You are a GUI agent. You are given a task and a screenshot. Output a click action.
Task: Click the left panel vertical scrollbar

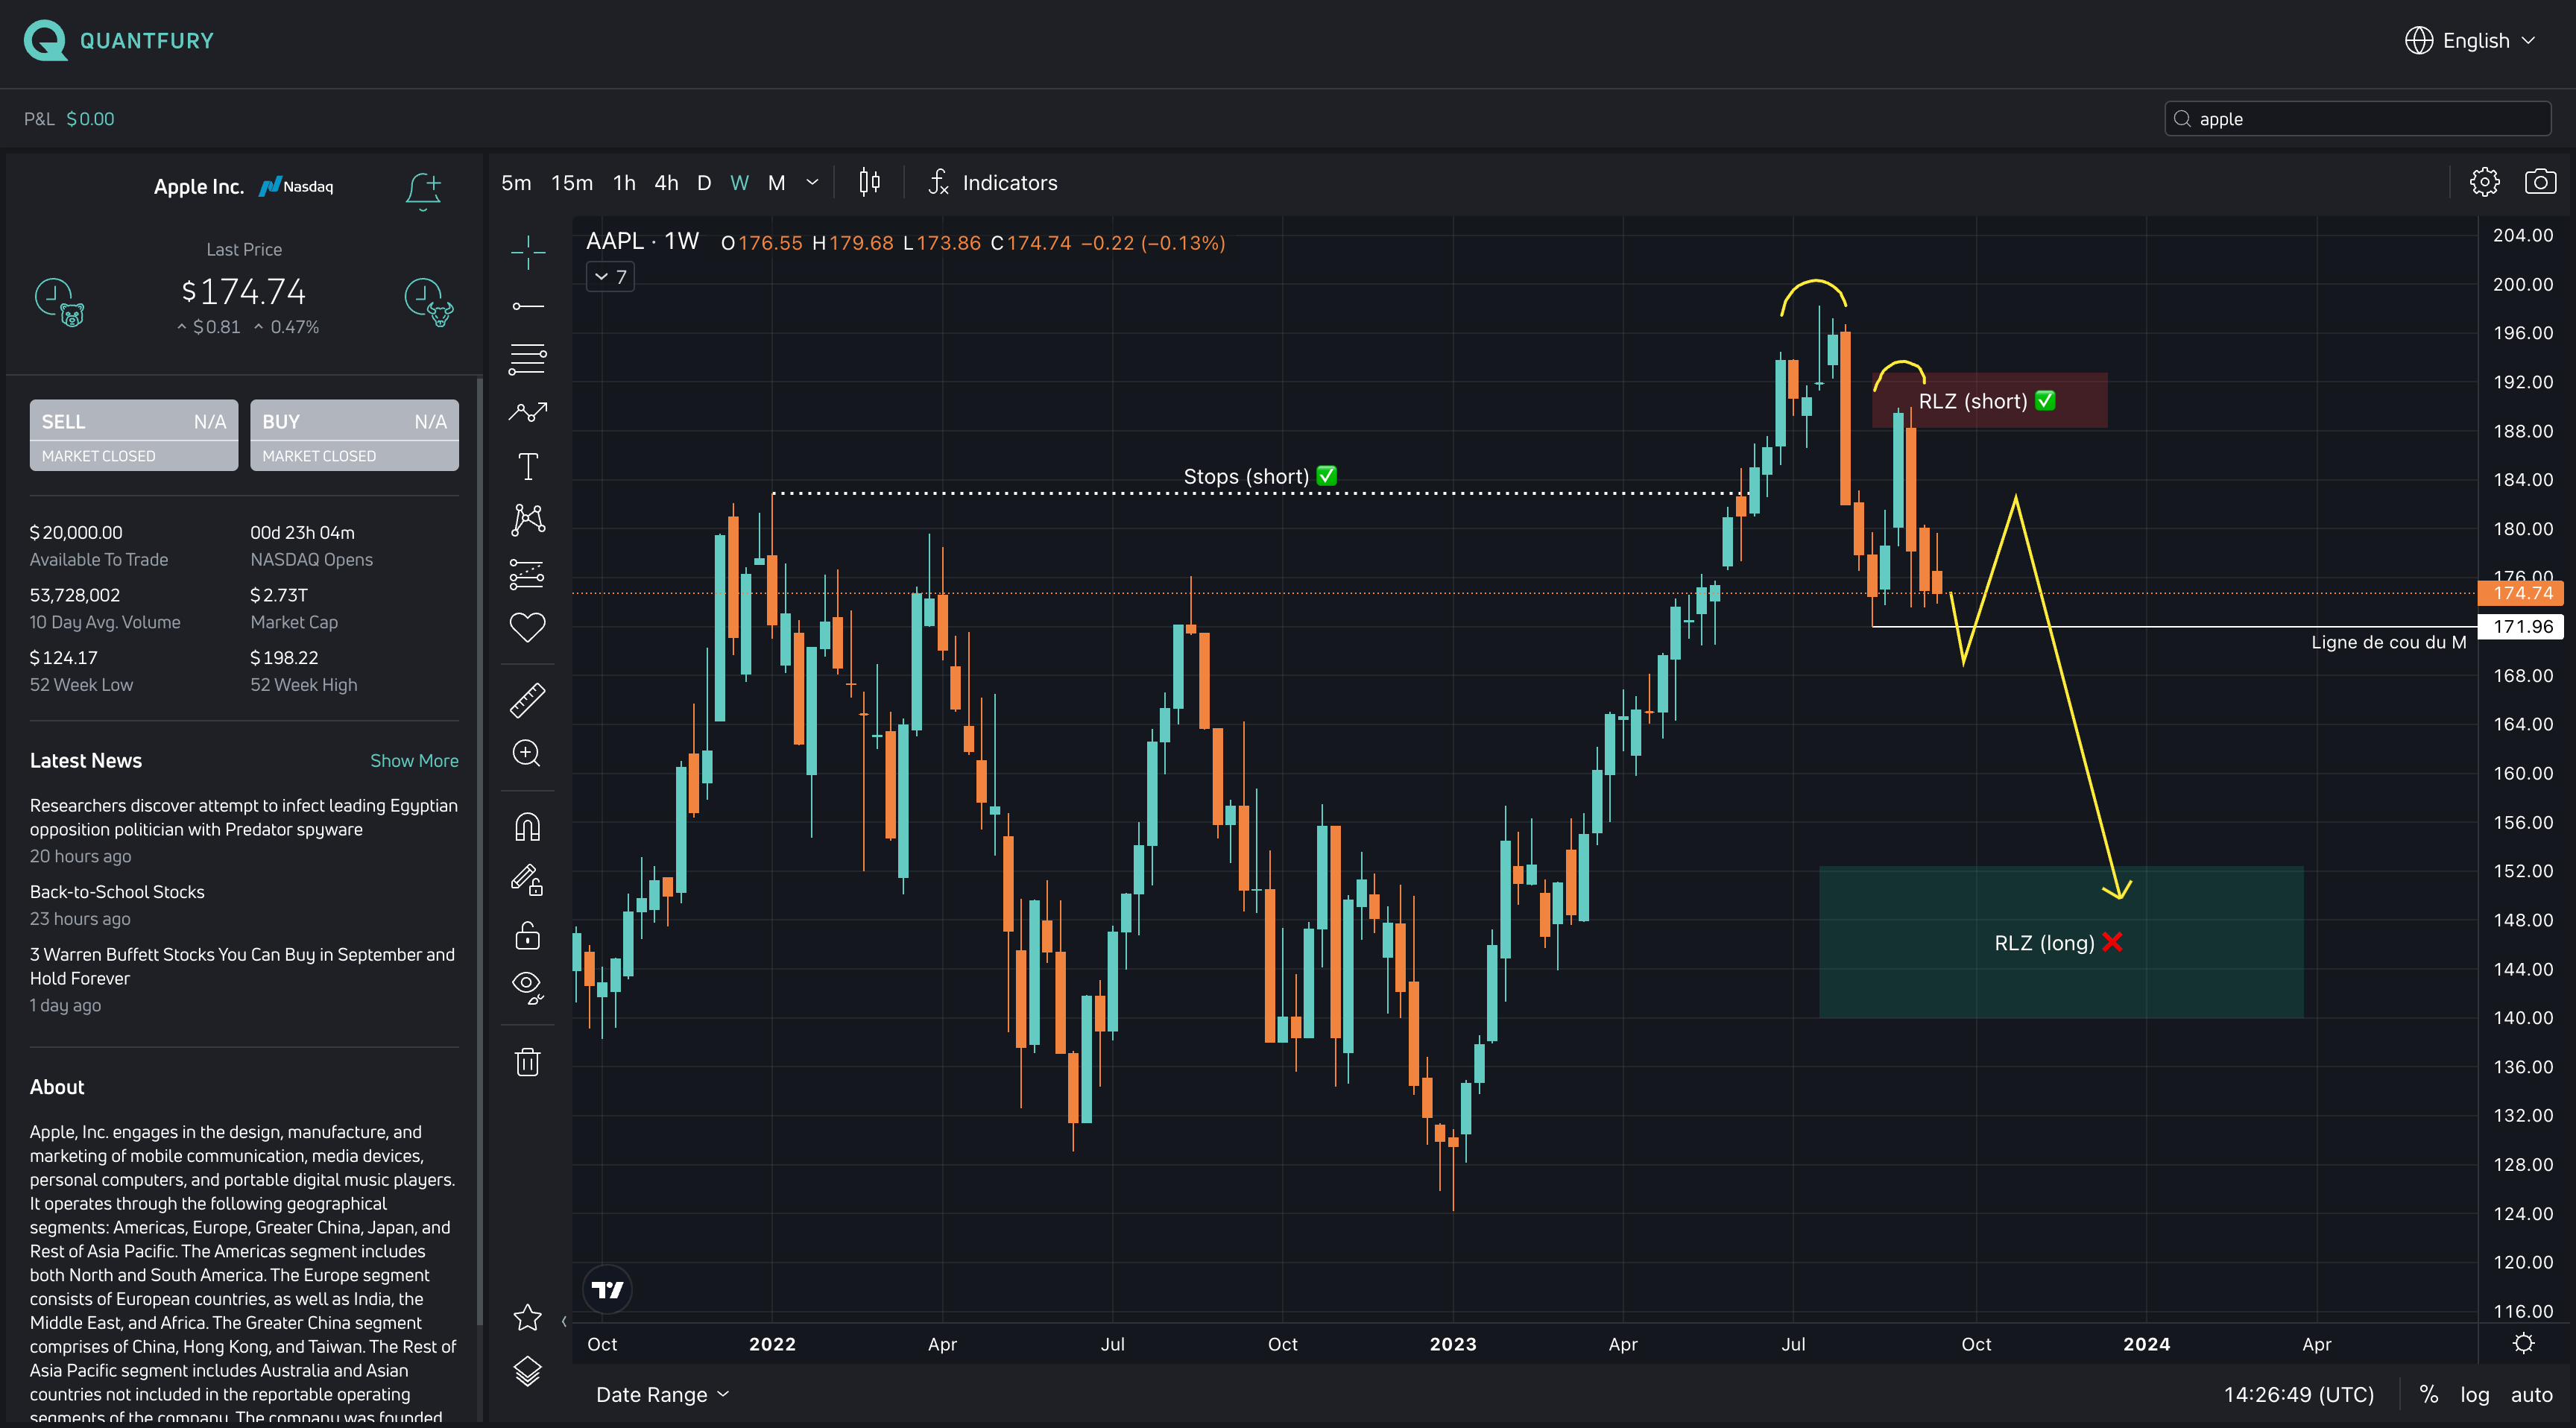tap(480, 850)
